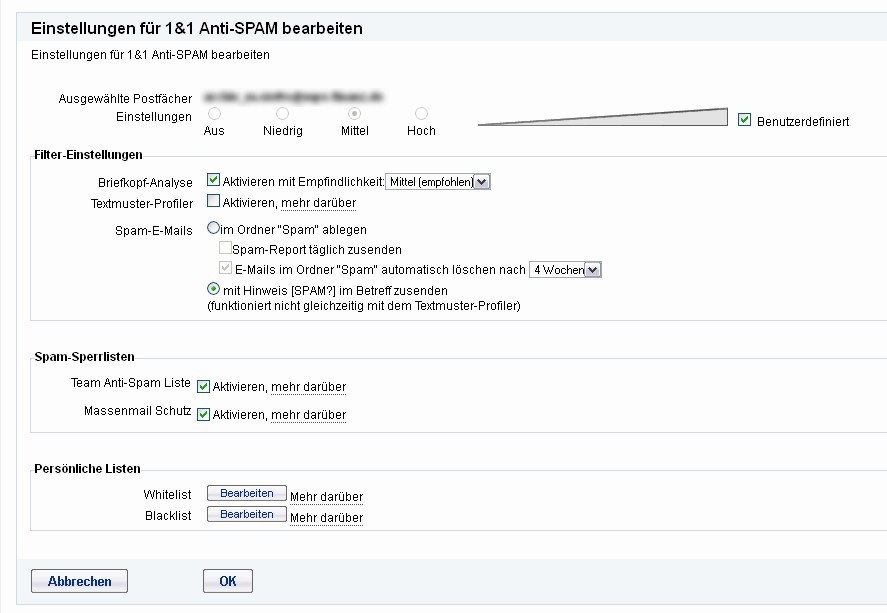Disable the Briefkopf-Analyse checkbox

point(213,181)
